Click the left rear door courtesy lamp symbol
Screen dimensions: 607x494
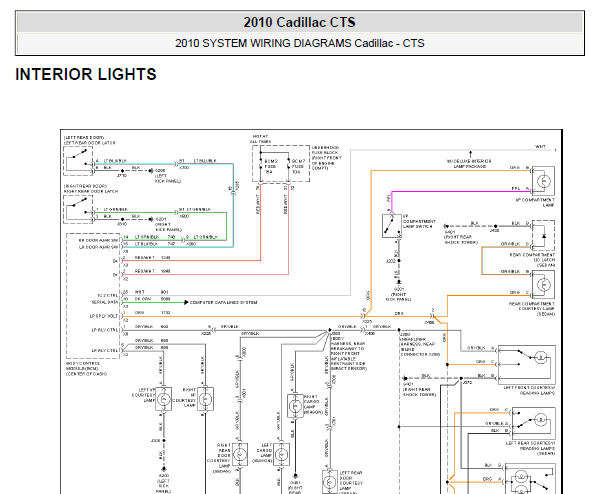pos(330,482)
